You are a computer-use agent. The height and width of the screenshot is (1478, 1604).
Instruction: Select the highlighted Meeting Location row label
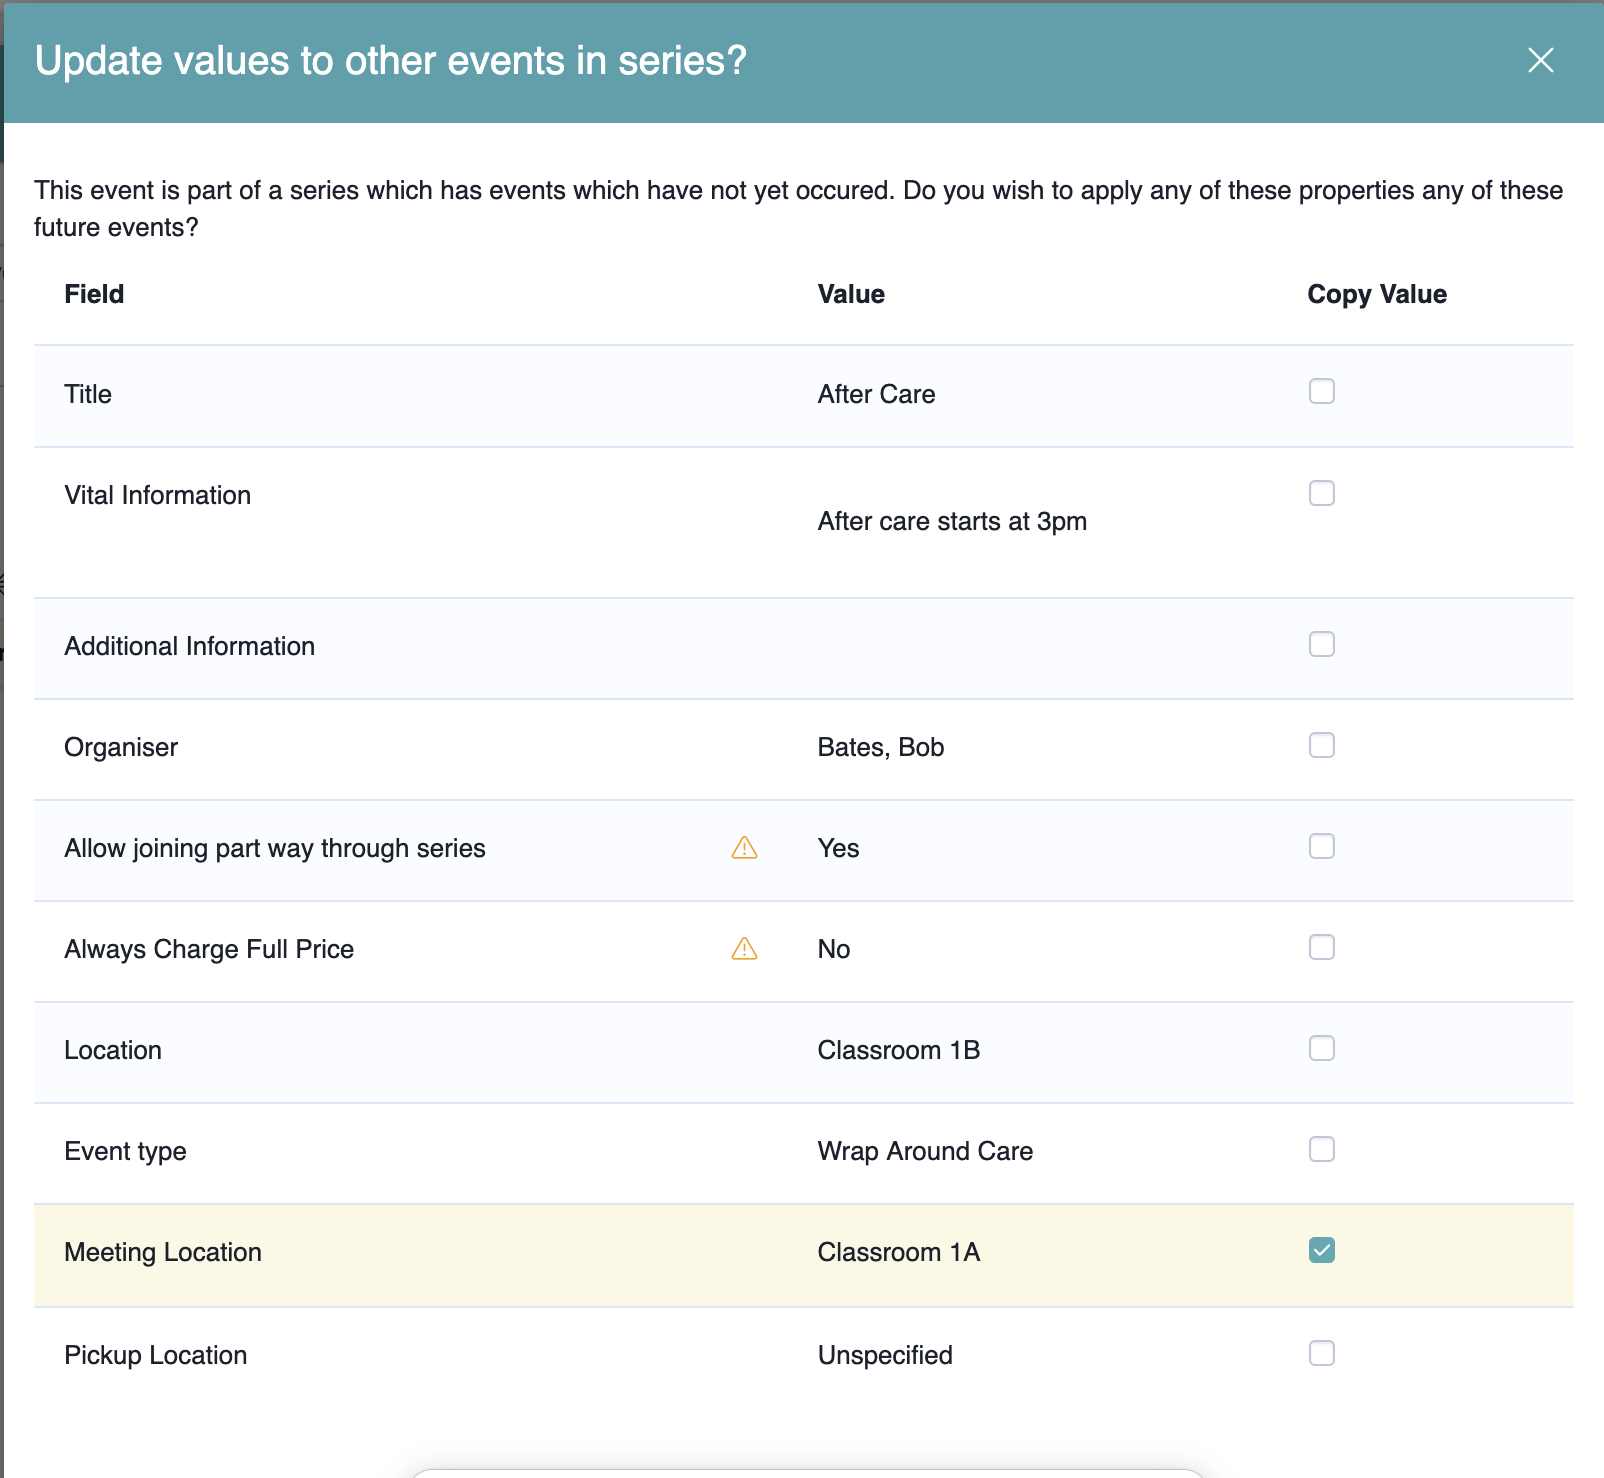coord(163,1253)
